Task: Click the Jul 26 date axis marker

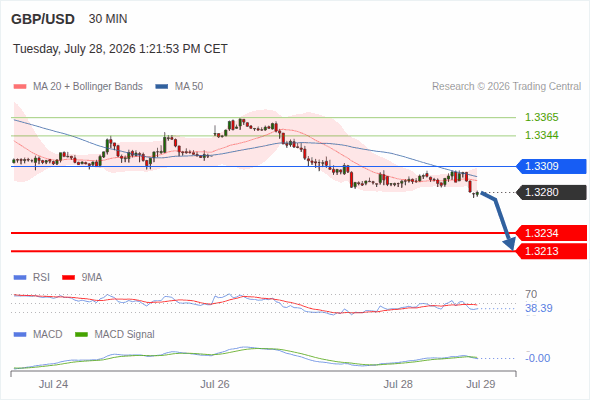Action: point(215,384)
